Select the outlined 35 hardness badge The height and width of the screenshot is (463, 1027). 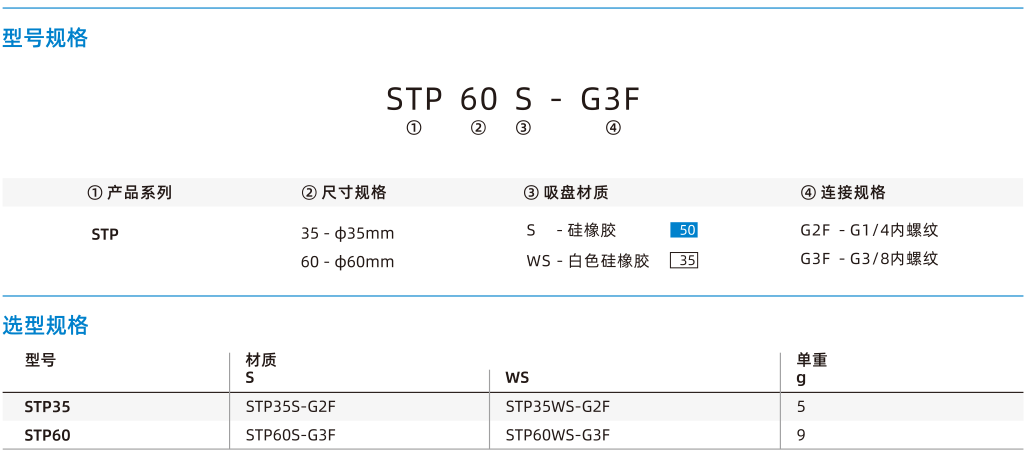coord(684,261)
